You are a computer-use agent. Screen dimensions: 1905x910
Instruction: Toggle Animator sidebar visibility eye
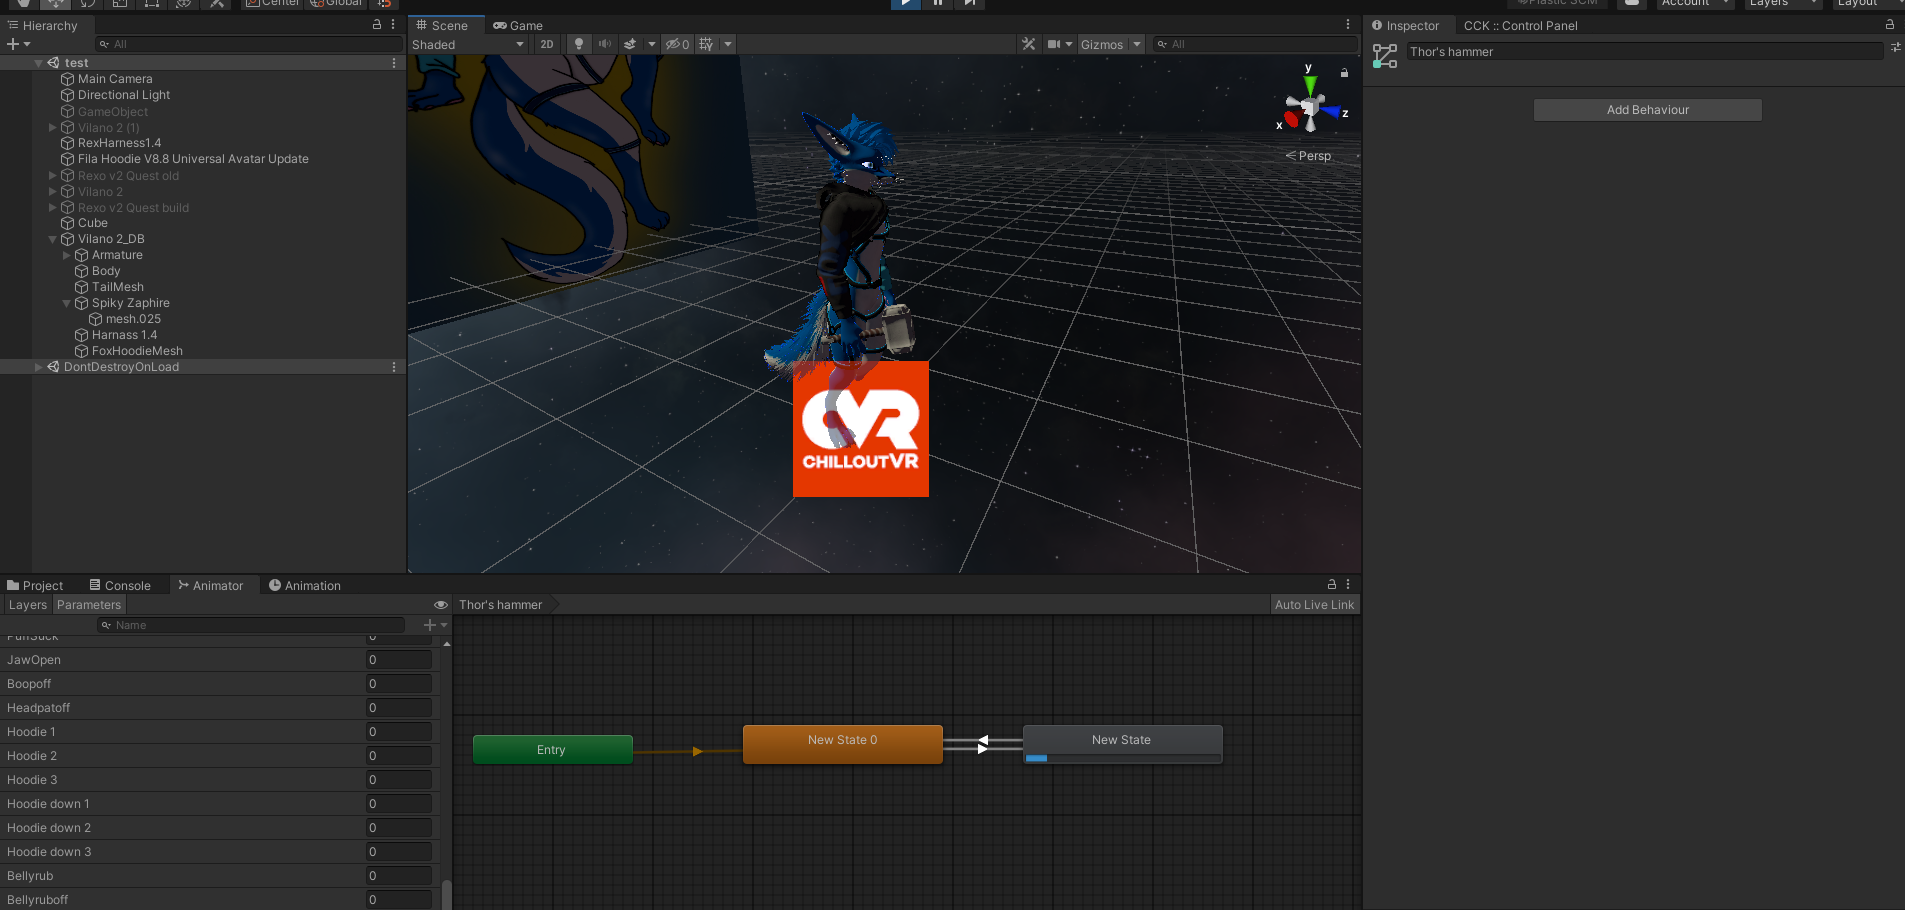(440, 605)
